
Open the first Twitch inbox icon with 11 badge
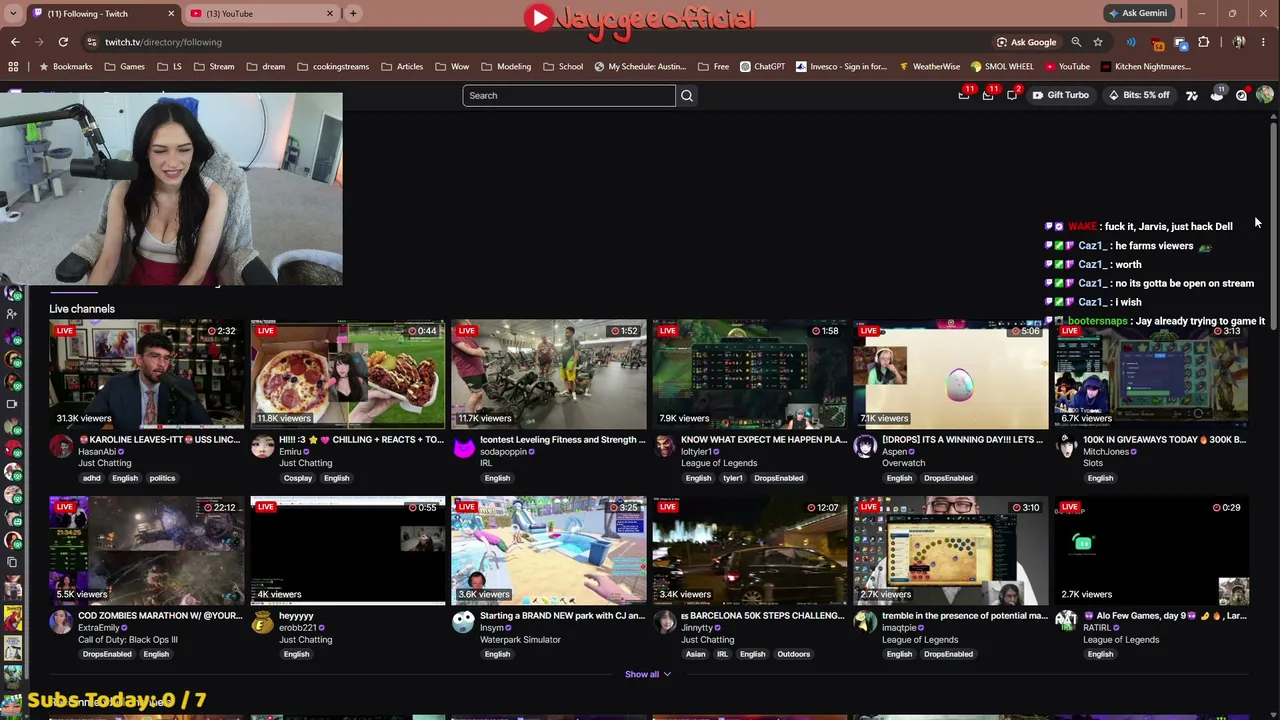964,95
